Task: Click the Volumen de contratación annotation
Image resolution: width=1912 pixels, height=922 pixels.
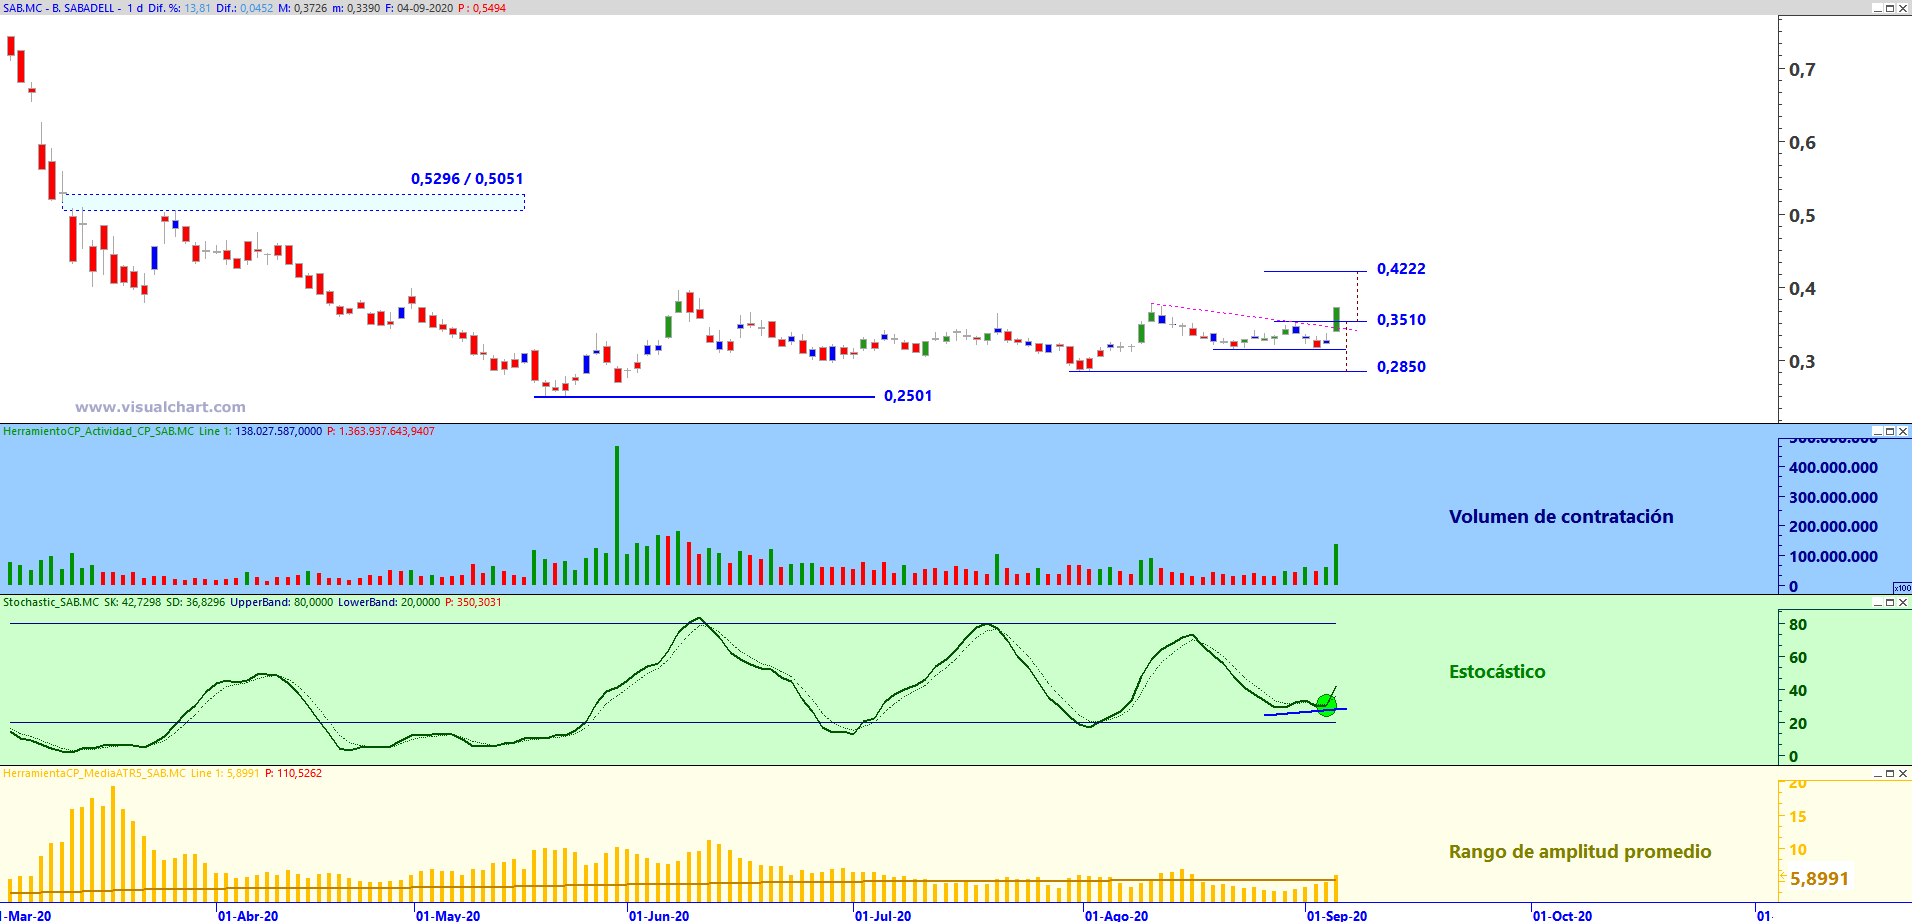Action: (1561, 517)
